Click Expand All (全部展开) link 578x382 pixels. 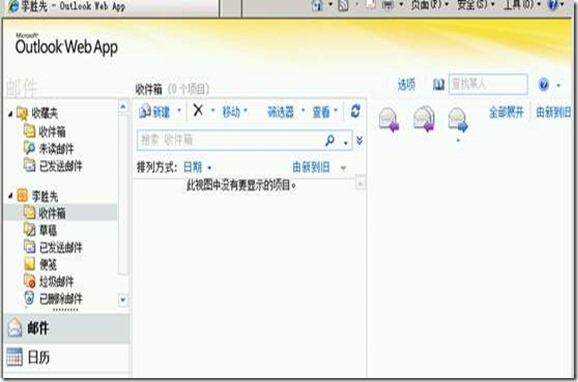pyautogui.click(x=506, y=112)
